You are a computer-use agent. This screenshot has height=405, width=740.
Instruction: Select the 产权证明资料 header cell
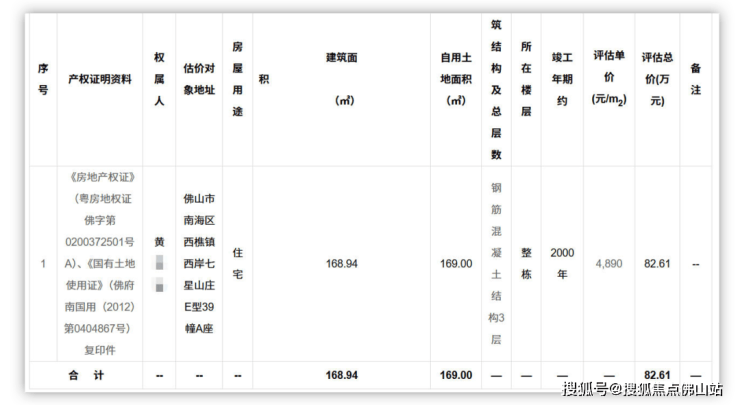(99, 79)
